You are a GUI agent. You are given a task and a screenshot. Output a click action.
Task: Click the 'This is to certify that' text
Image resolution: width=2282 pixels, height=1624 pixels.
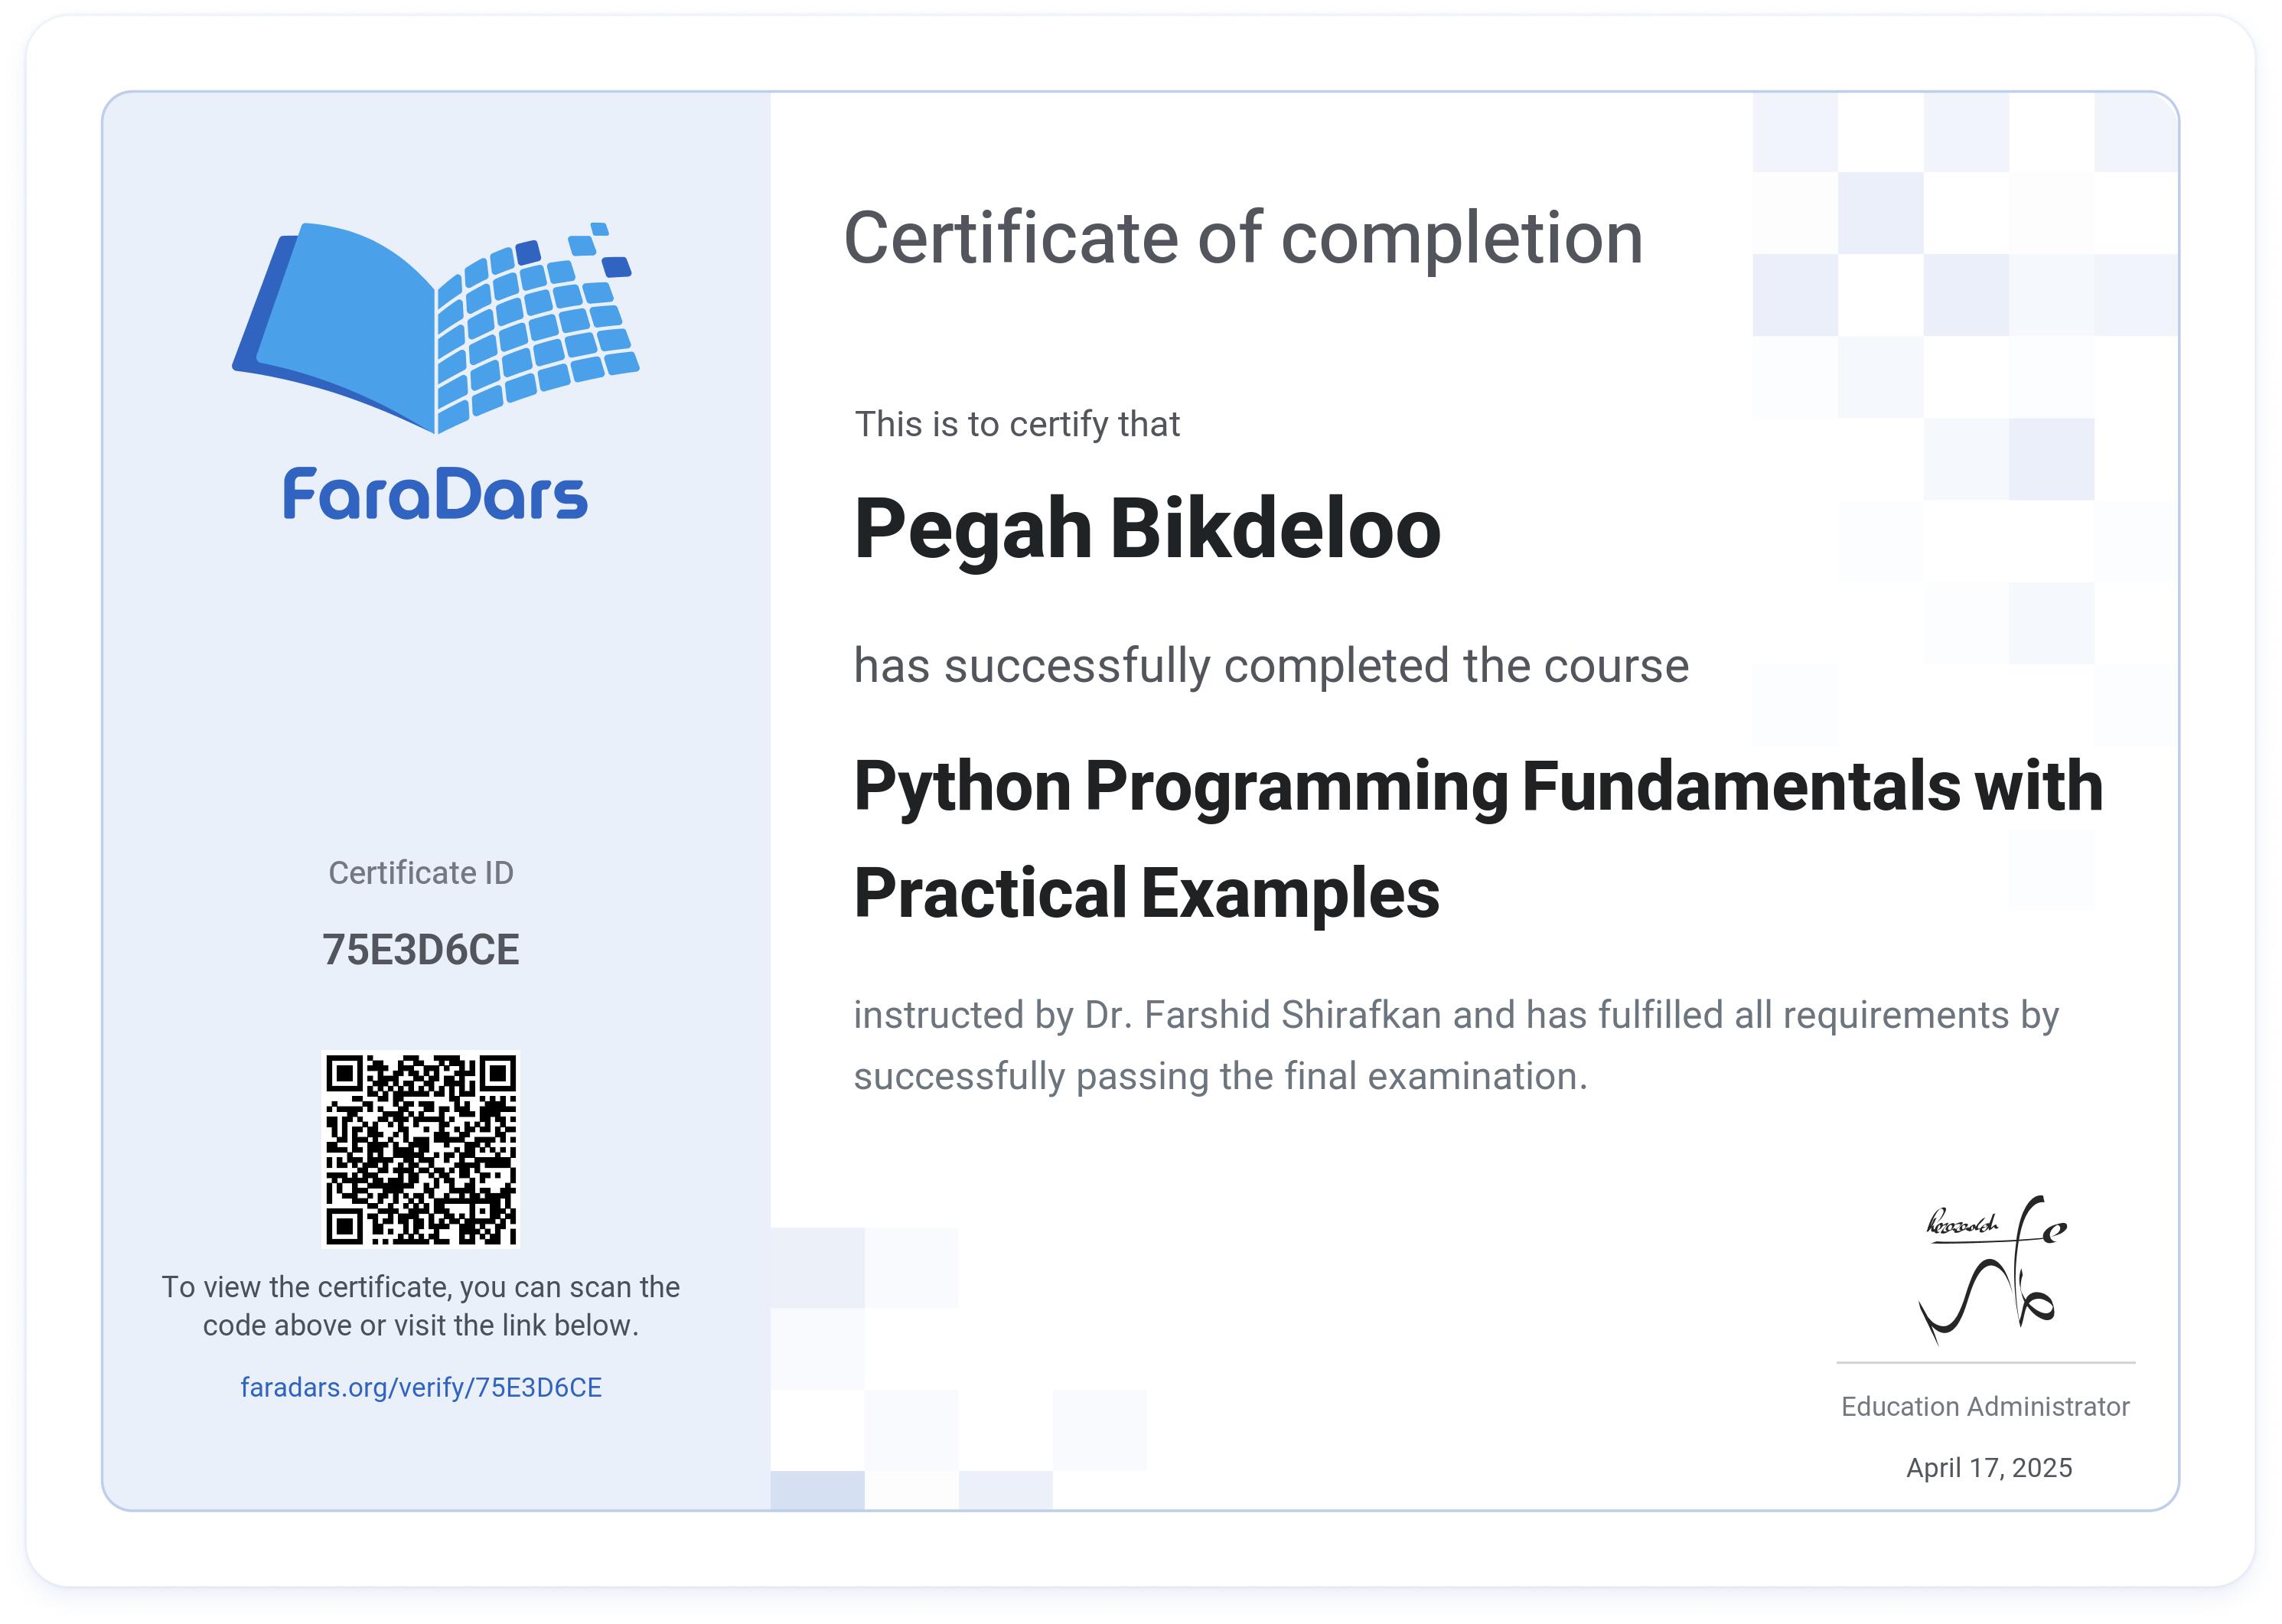tap(1017, 425)
